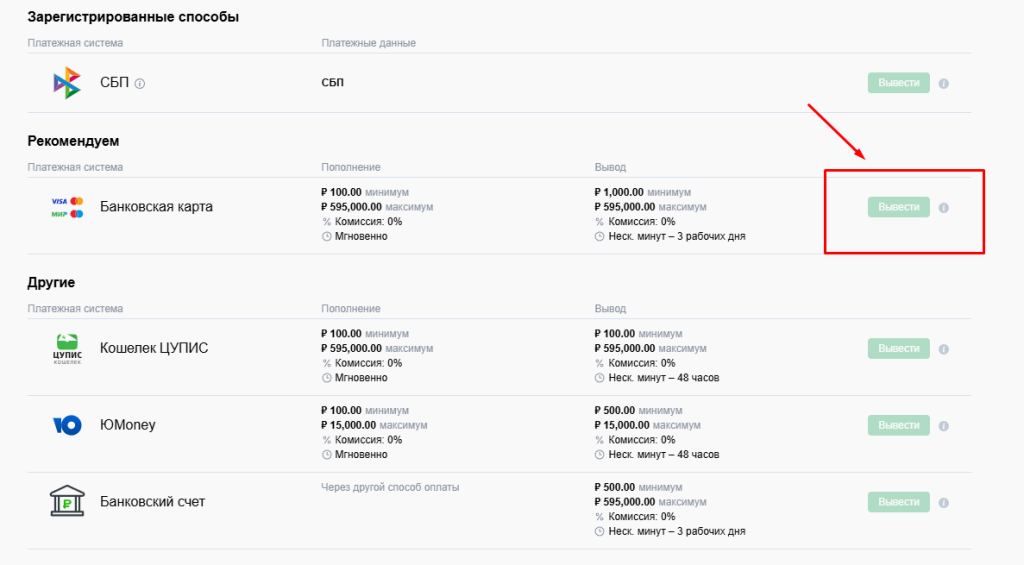
Task: Click info icon beside СБП Вывести button
Action: [x=944, y=84]
